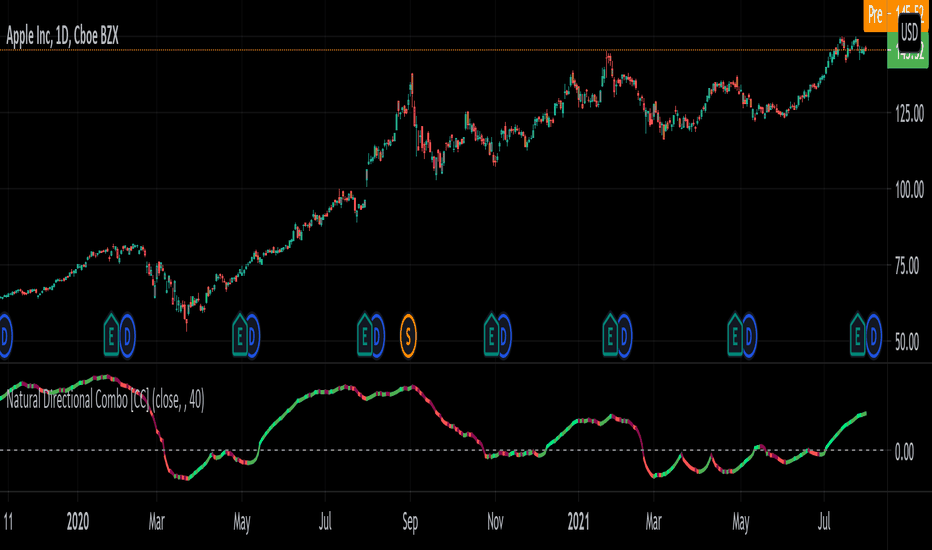The width and height of the screenshot is (932, 550).
Task: Select the earnings E marker after July 2021
Action: click(857, 335)
